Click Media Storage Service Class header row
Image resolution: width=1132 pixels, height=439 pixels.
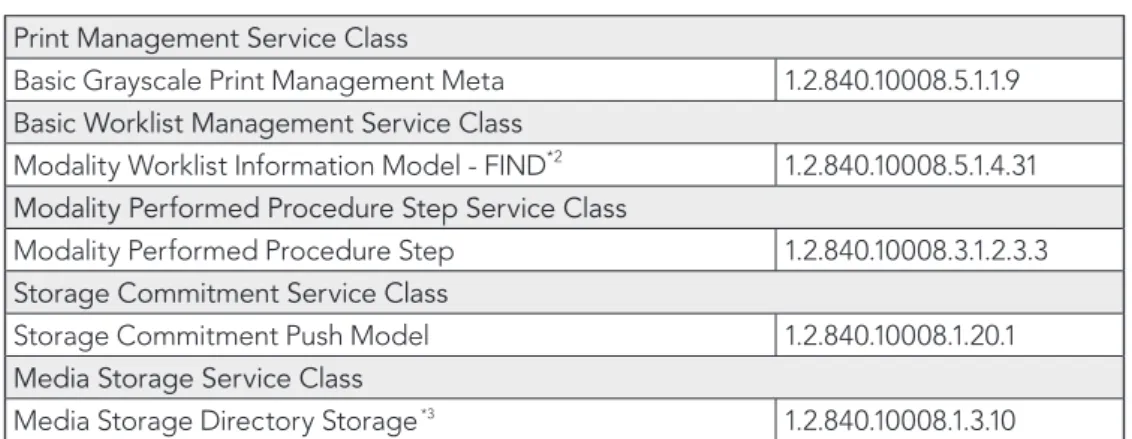(x=565, y=378)
